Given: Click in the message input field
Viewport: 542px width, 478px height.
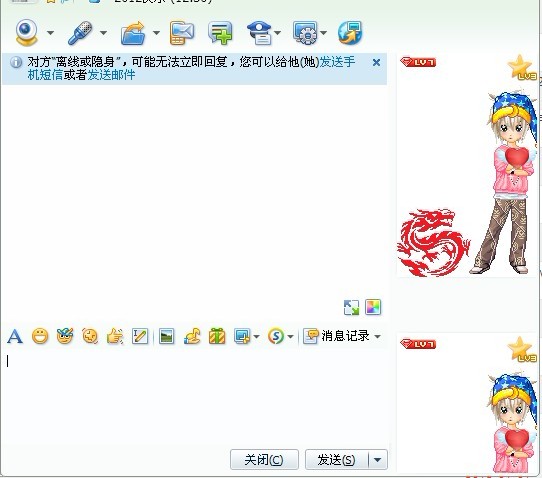Looking at the screenshot, I should [x=195, y=397].
